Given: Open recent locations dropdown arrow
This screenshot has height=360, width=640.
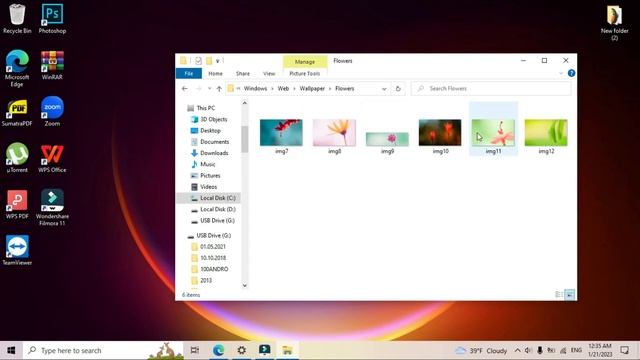Looking at the screenshot, I should pyautogui.click(x=209, y=89).
